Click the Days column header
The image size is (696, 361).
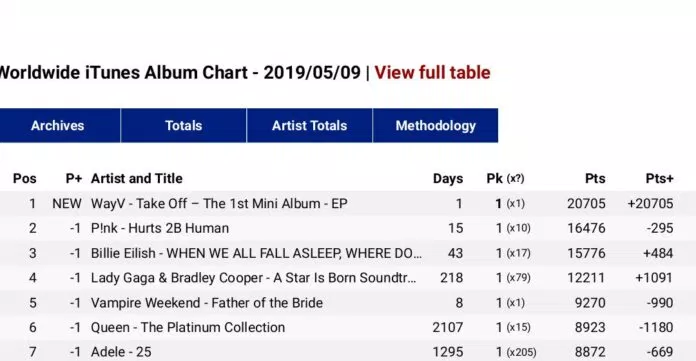(x=448, y=179)
